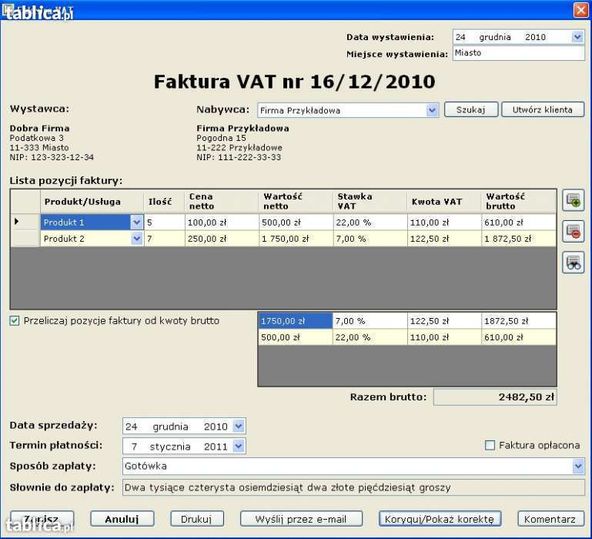Click quantity cell '7' for Produkt 2
Viewport: 592px width, 539px height.
pyautogui.click(x=164, y=239)
